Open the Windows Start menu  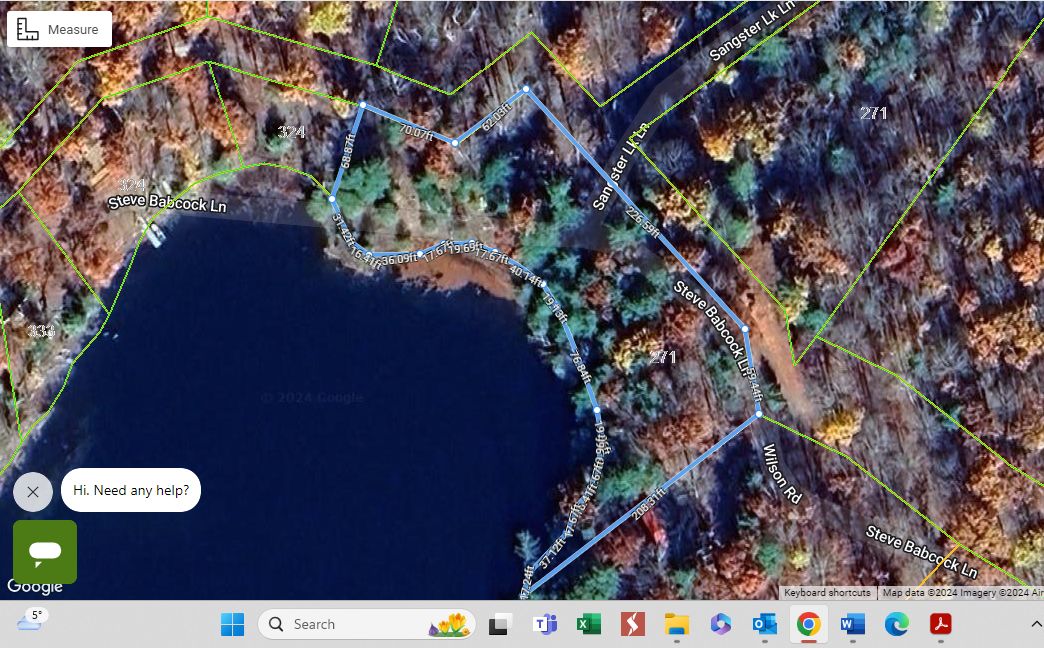click(232, 624)
